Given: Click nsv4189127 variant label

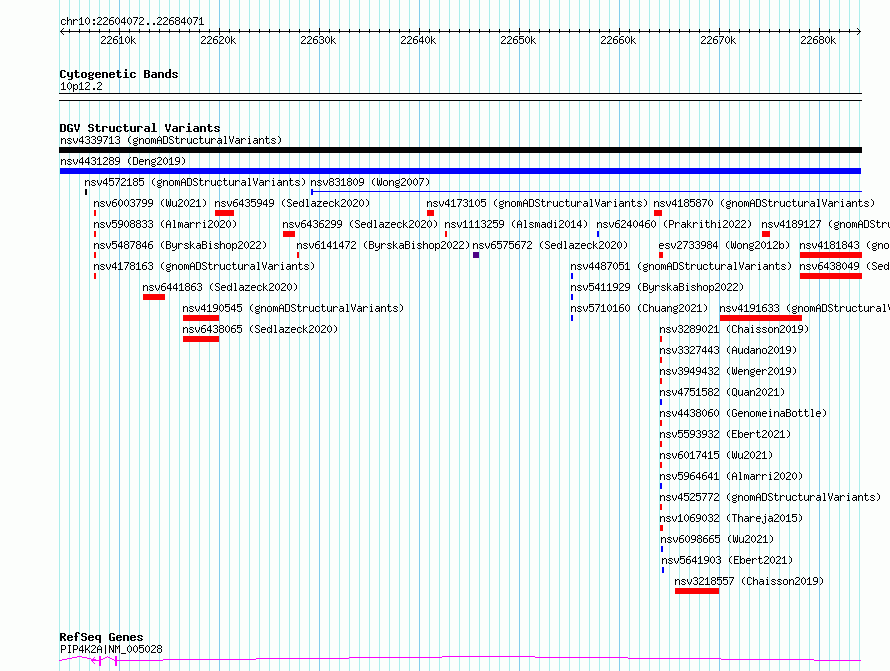Looking at the screenshot, I should (825, 224).
